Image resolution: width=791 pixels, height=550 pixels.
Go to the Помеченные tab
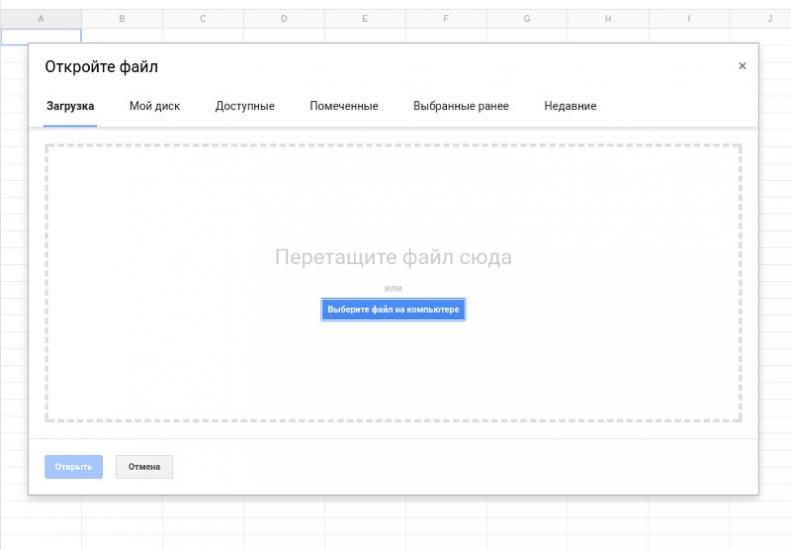[x=344, y=106]
